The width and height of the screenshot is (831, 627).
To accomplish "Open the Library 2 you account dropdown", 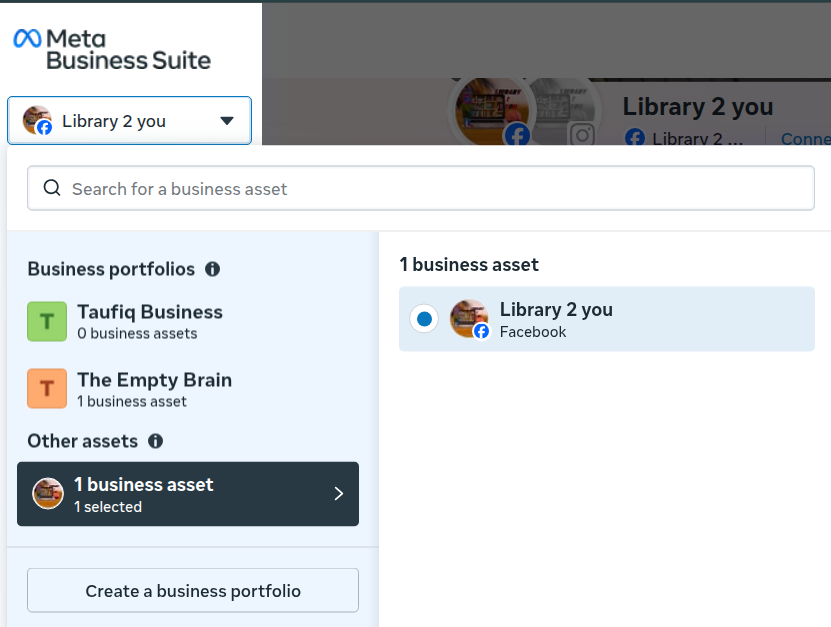I will [x=129, y=121].
